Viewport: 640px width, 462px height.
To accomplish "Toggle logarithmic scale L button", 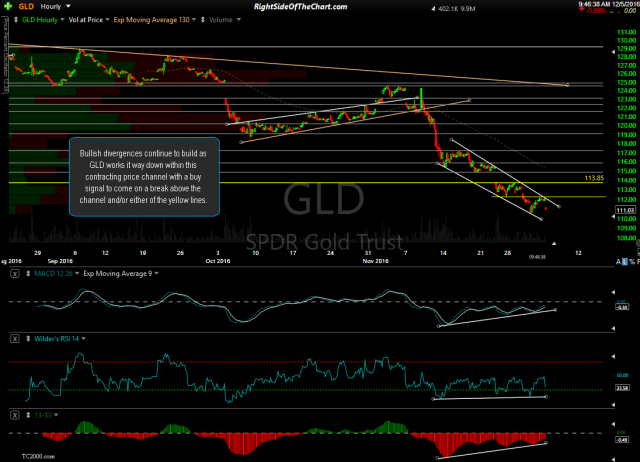I will coord(625,262).
